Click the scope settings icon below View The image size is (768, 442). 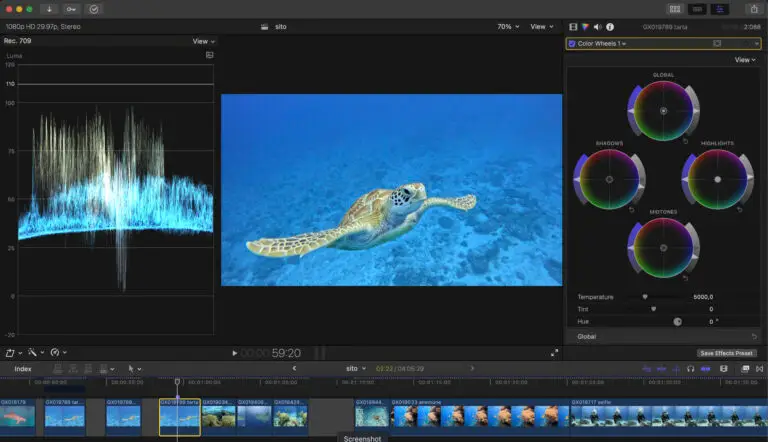(210, 55)
